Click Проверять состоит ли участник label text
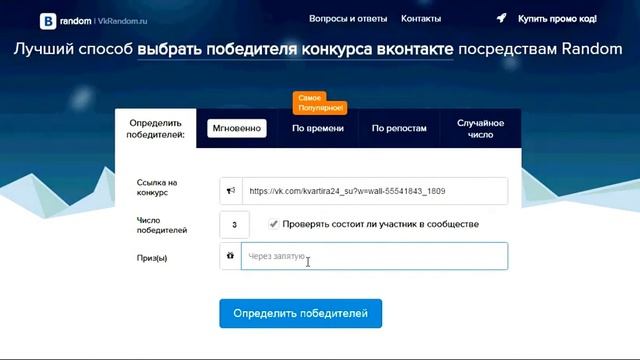 pos(380,224)
